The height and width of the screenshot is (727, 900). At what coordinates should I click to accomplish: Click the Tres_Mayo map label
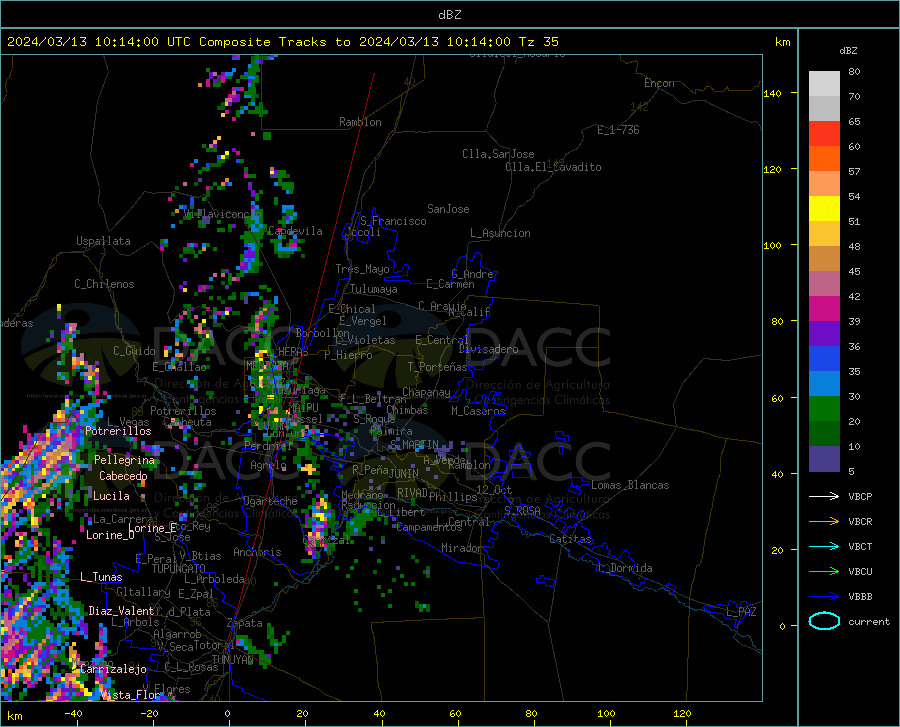coord(362,269)
